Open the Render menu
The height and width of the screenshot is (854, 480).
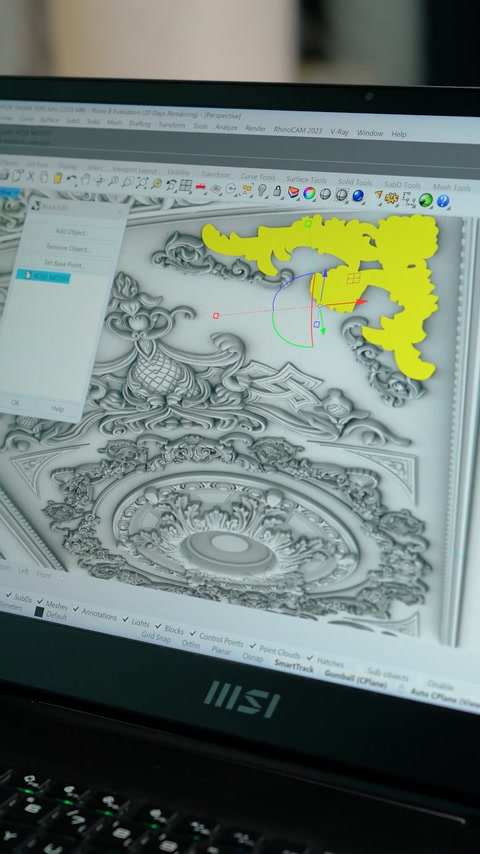click(256, 129)
